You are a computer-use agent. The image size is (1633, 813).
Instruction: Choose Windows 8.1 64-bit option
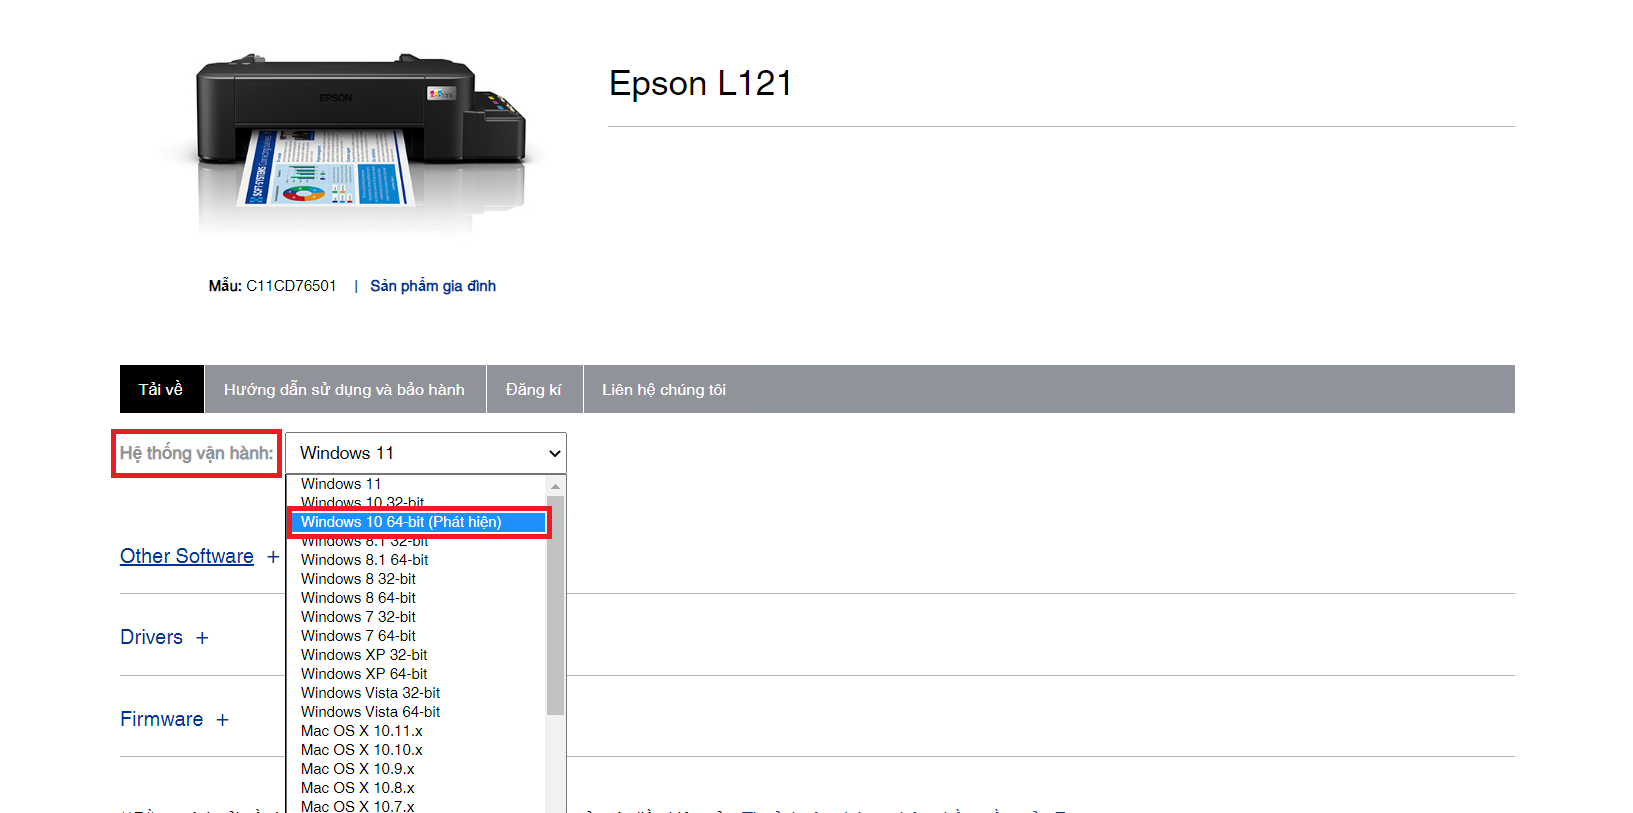416,560
